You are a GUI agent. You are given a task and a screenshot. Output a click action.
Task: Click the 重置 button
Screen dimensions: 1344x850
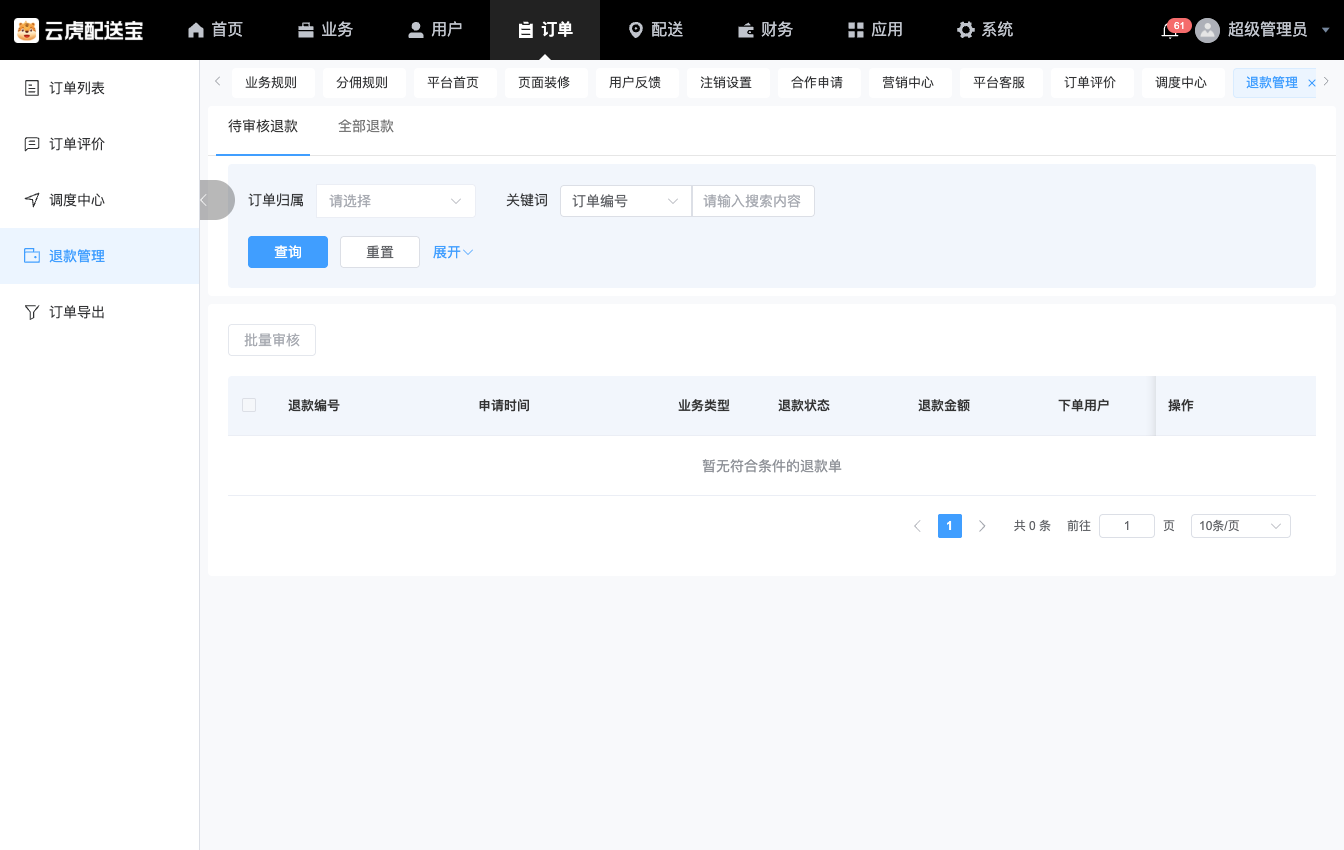click(380, 252)
